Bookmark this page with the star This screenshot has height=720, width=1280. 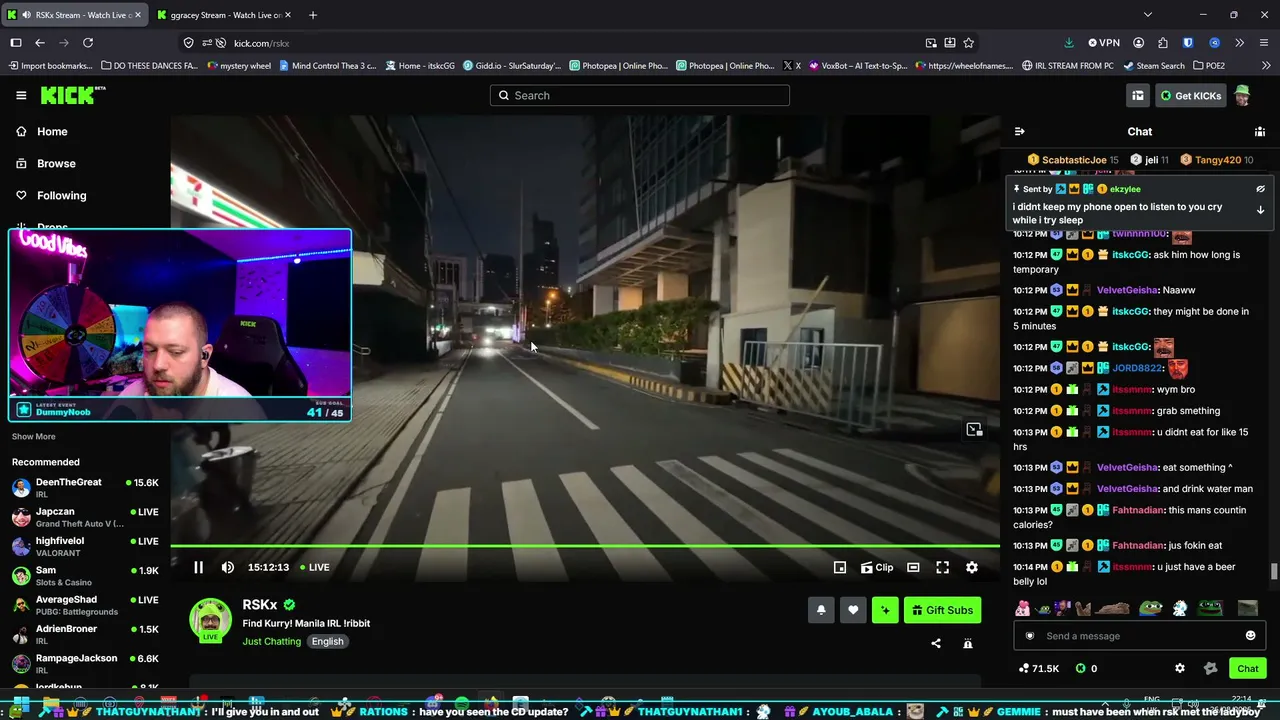(x=969, y=43)
